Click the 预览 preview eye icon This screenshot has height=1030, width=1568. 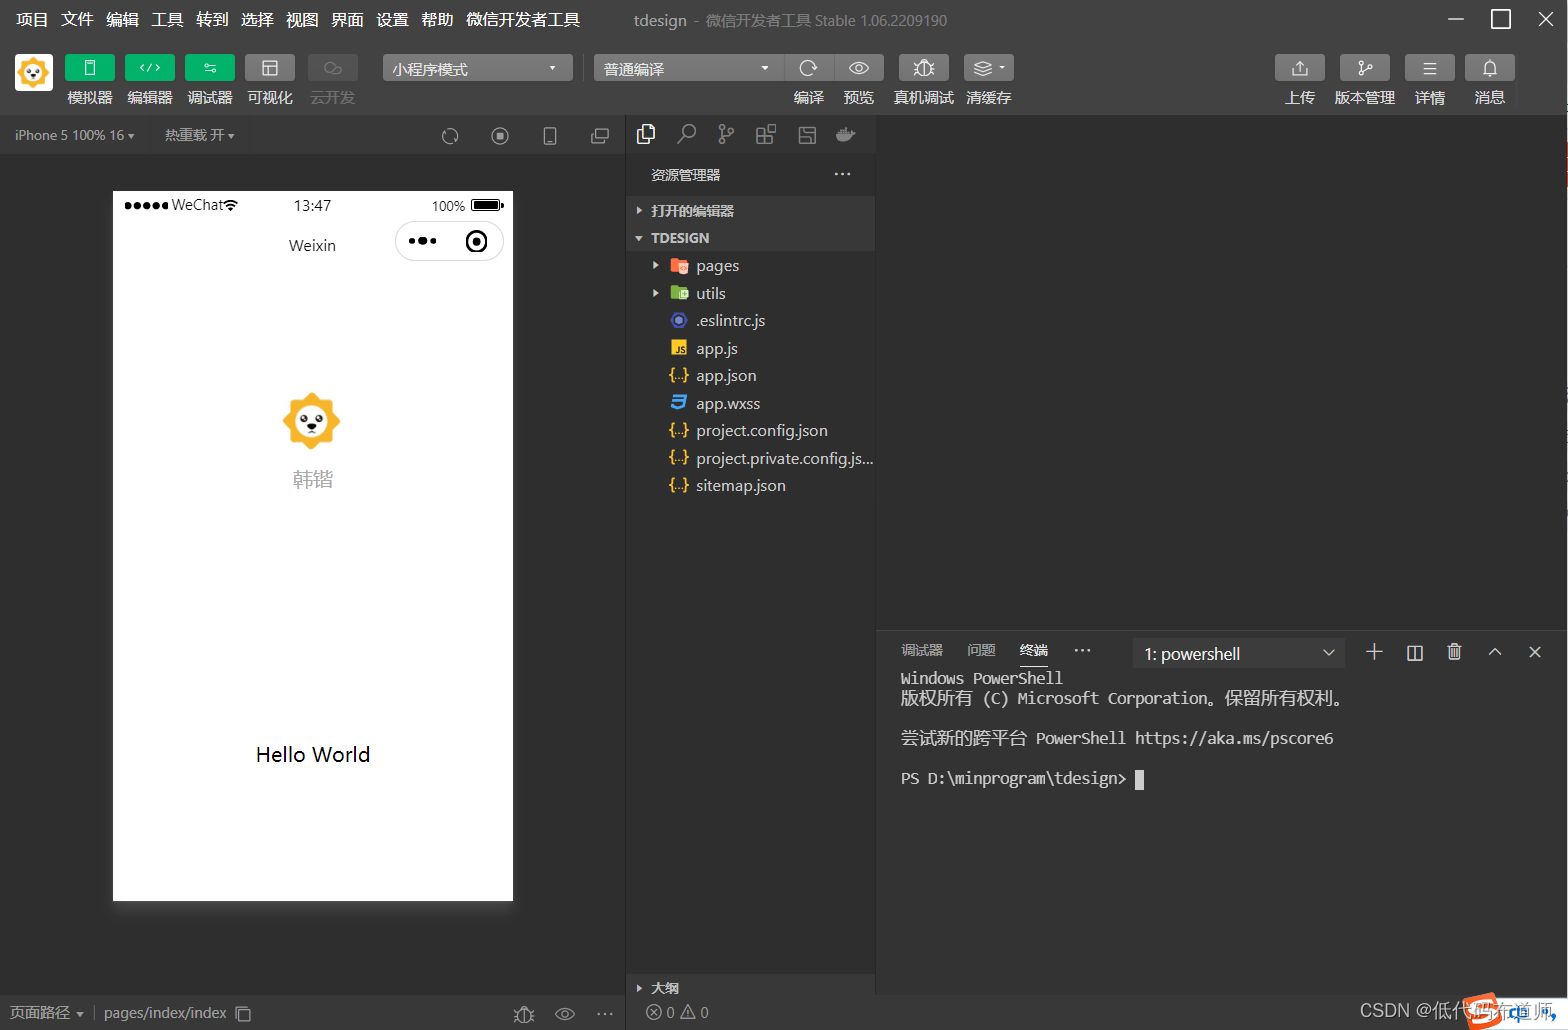click(x=859, y=68)
